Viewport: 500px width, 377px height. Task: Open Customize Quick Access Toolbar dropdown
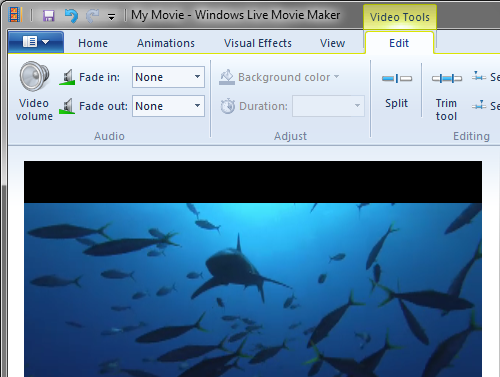[x=111, y=16]
